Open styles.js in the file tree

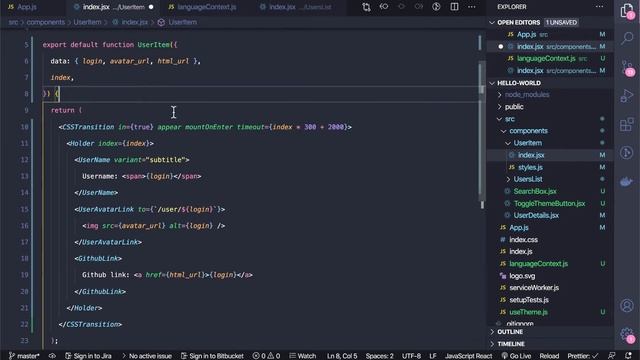530,167
